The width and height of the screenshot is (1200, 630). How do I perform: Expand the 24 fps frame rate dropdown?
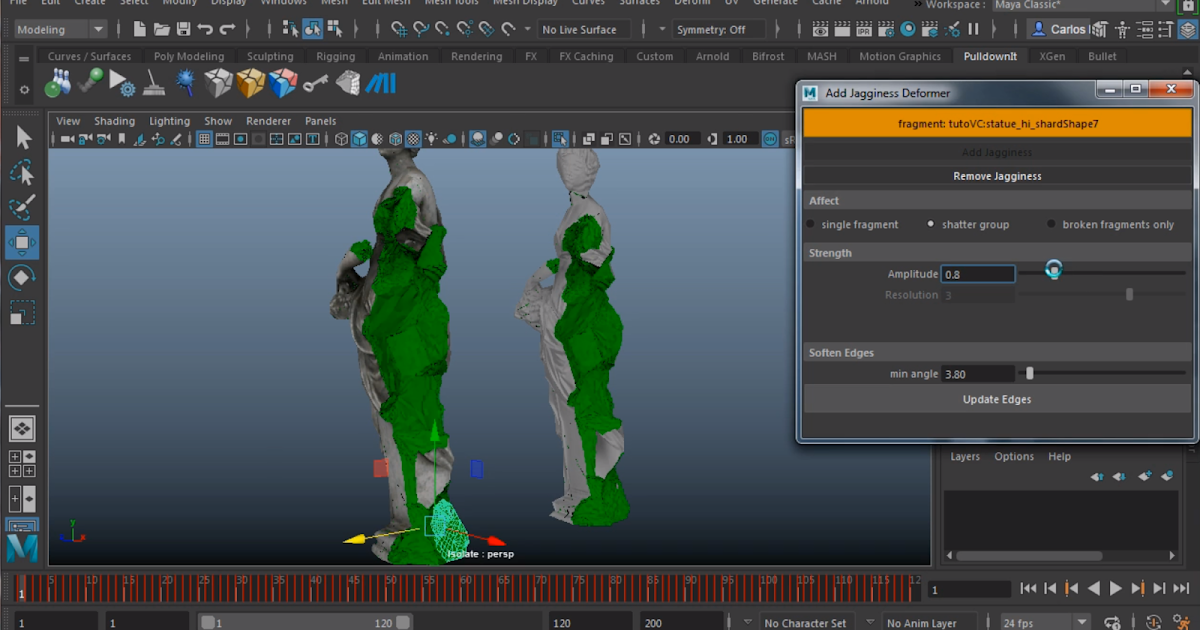1045,623
